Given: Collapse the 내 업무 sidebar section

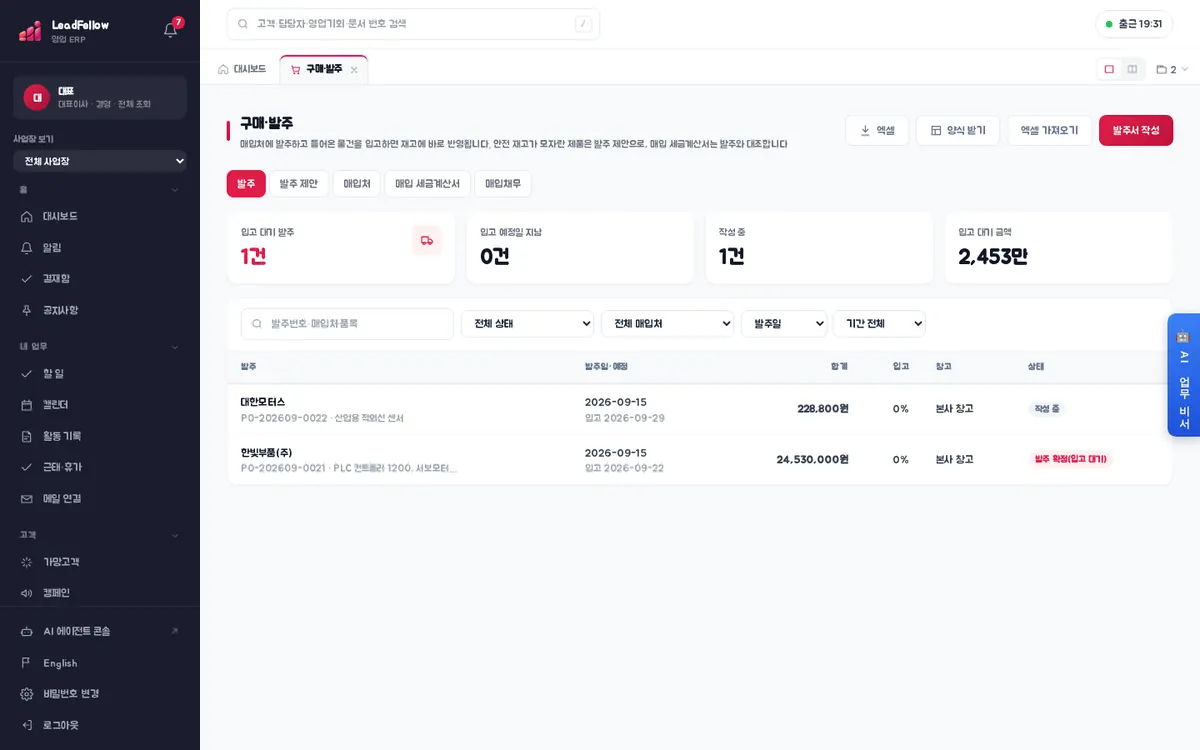Looking at the screenshot, I should (175, 347).
